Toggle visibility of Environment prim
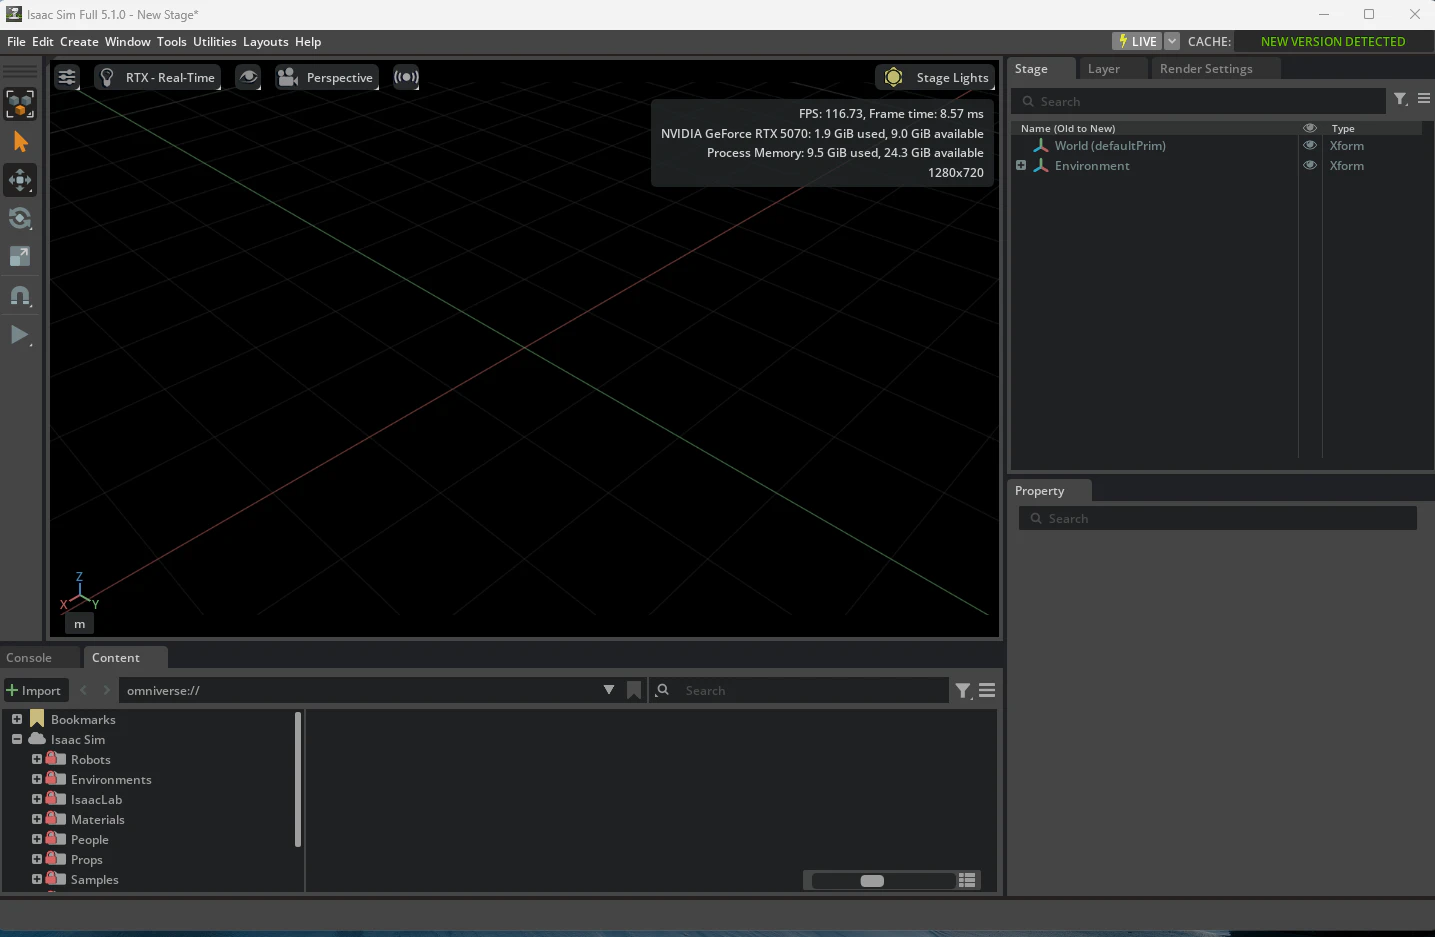Image resolution: width=1435 pixels, height=937 pixels. click(1310, 166)
